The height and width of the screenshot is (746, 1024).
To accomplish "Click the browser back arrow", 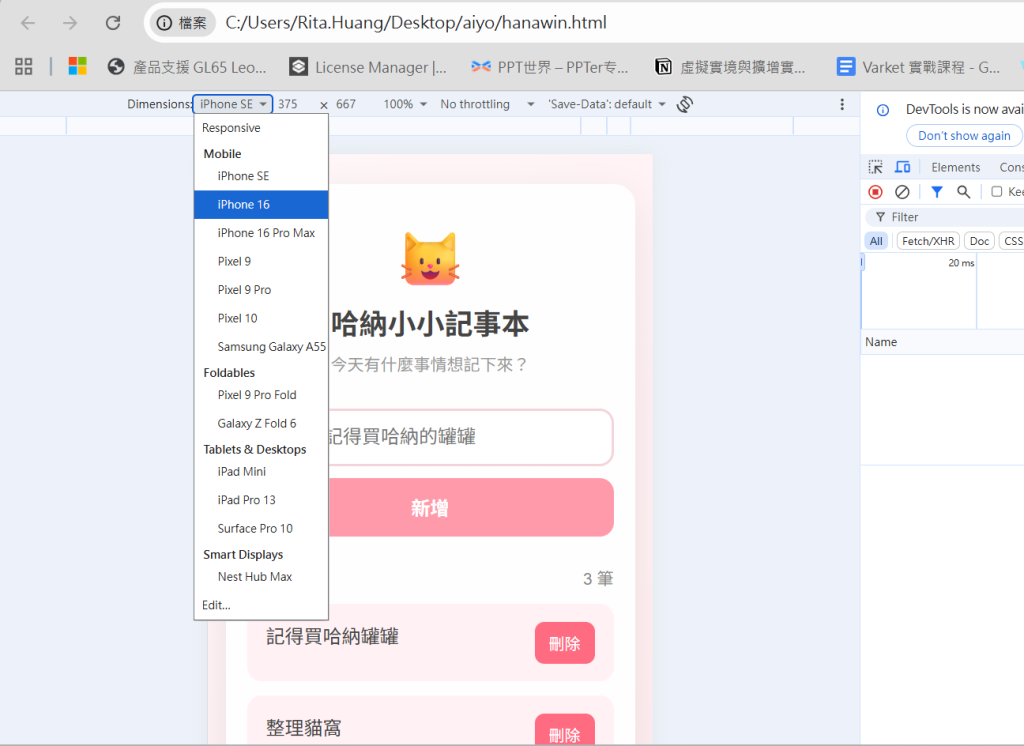I will coord(28,24).
